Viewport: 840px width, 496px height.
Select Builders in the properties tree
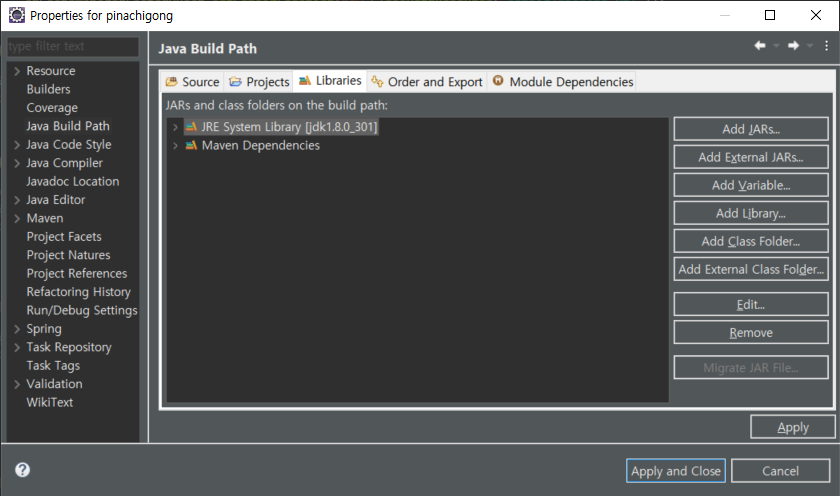49,89
